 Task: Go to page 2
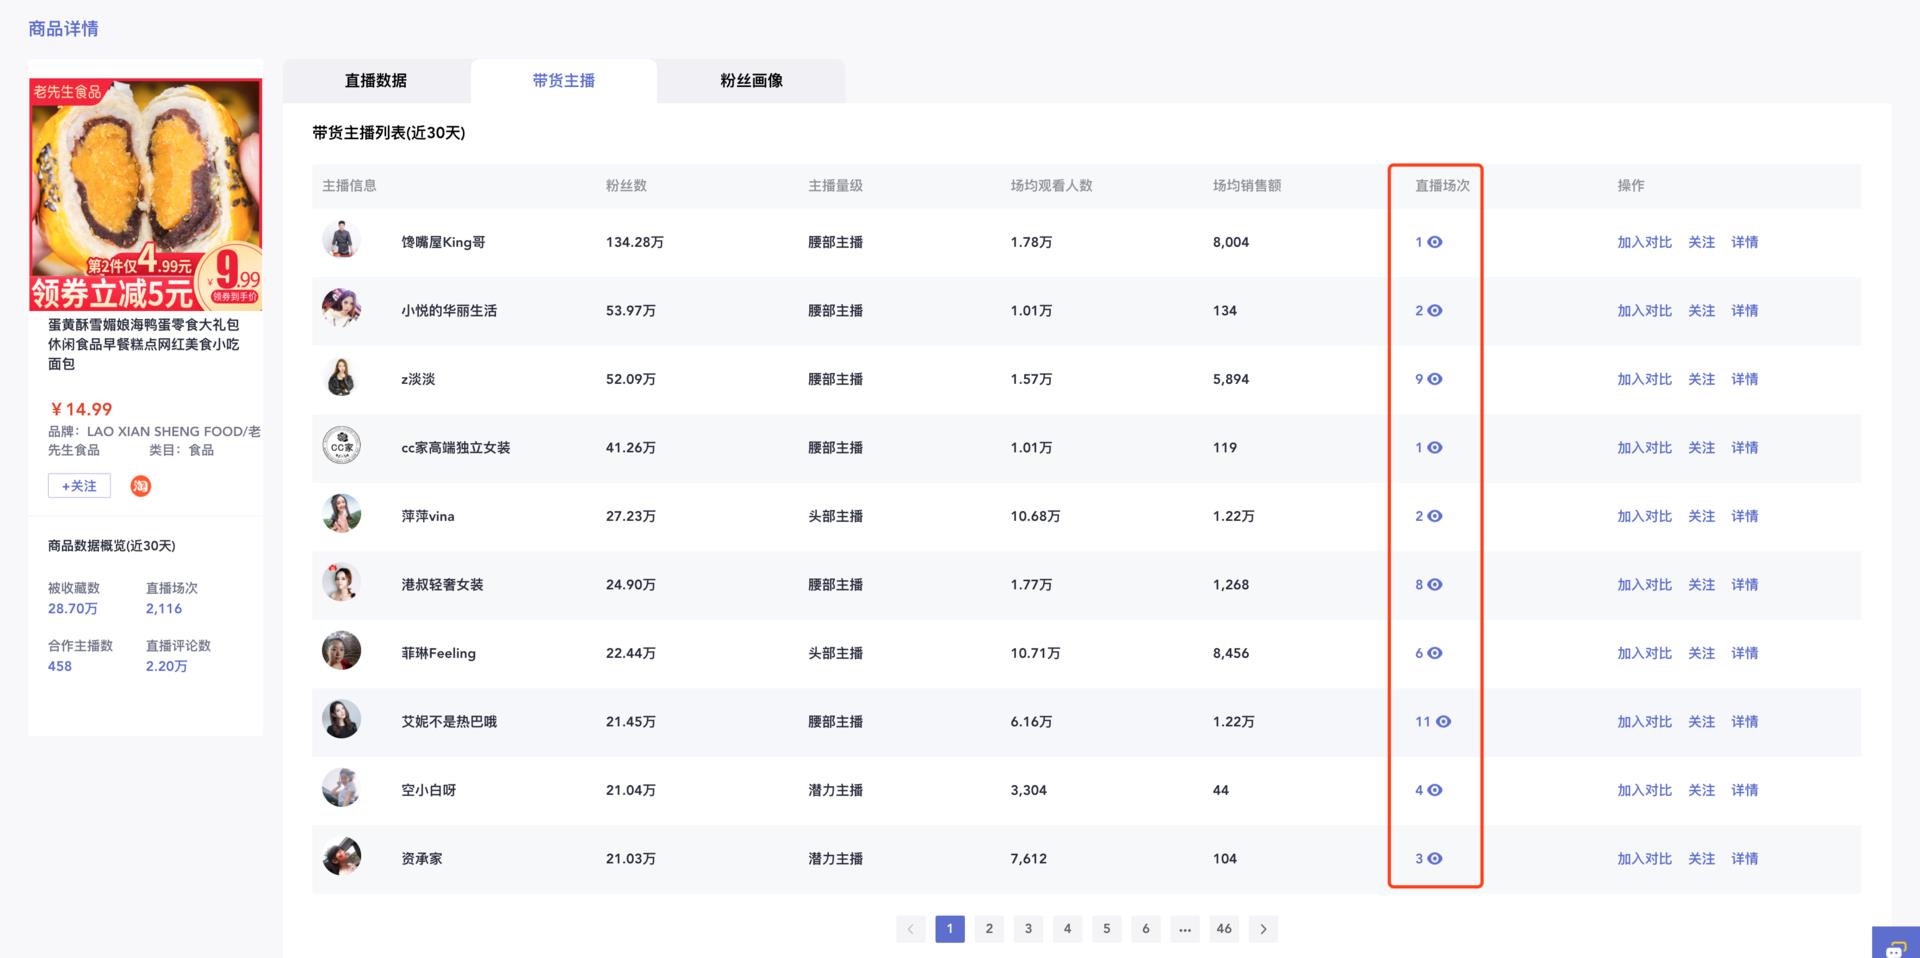tap(989, 929)
